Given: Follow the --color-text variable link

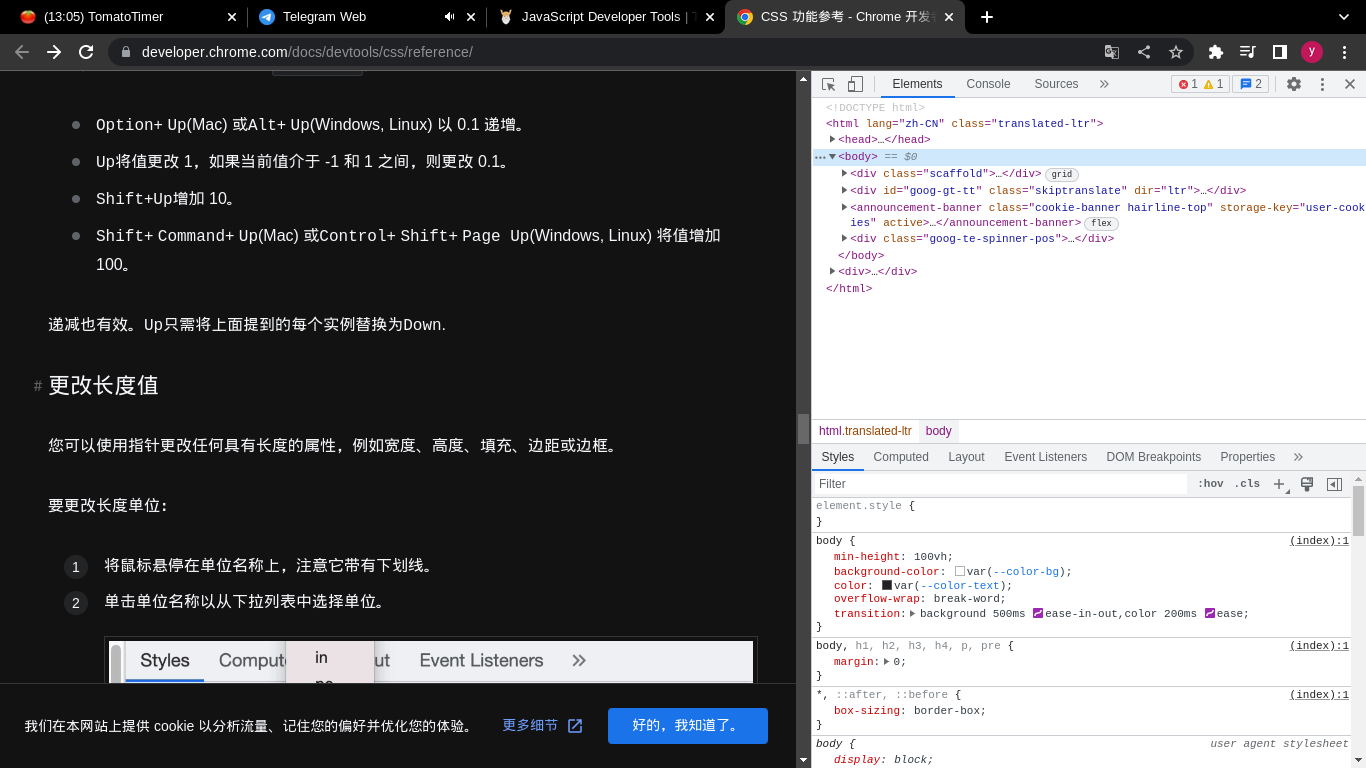Looking at the screenshot, I should (x=960, y=586).
